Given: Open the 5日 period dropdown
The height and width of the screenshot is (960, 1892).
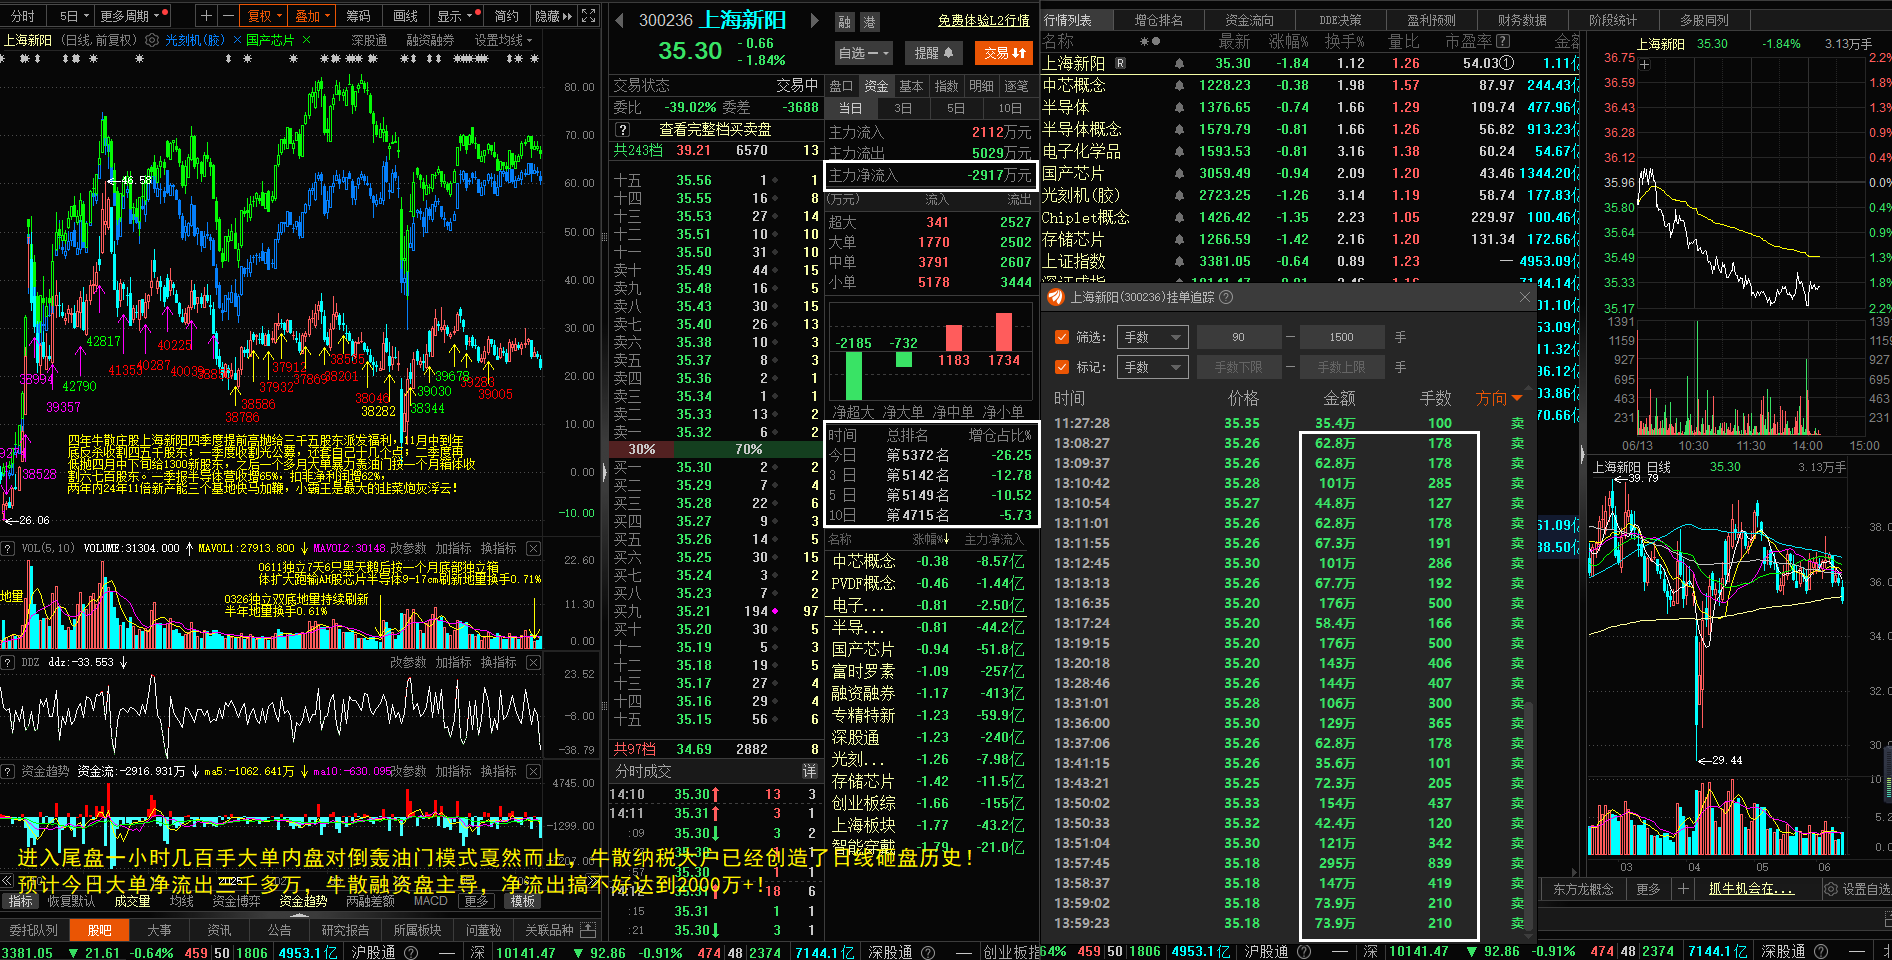Looking at the screenshot, I should 74,16.
